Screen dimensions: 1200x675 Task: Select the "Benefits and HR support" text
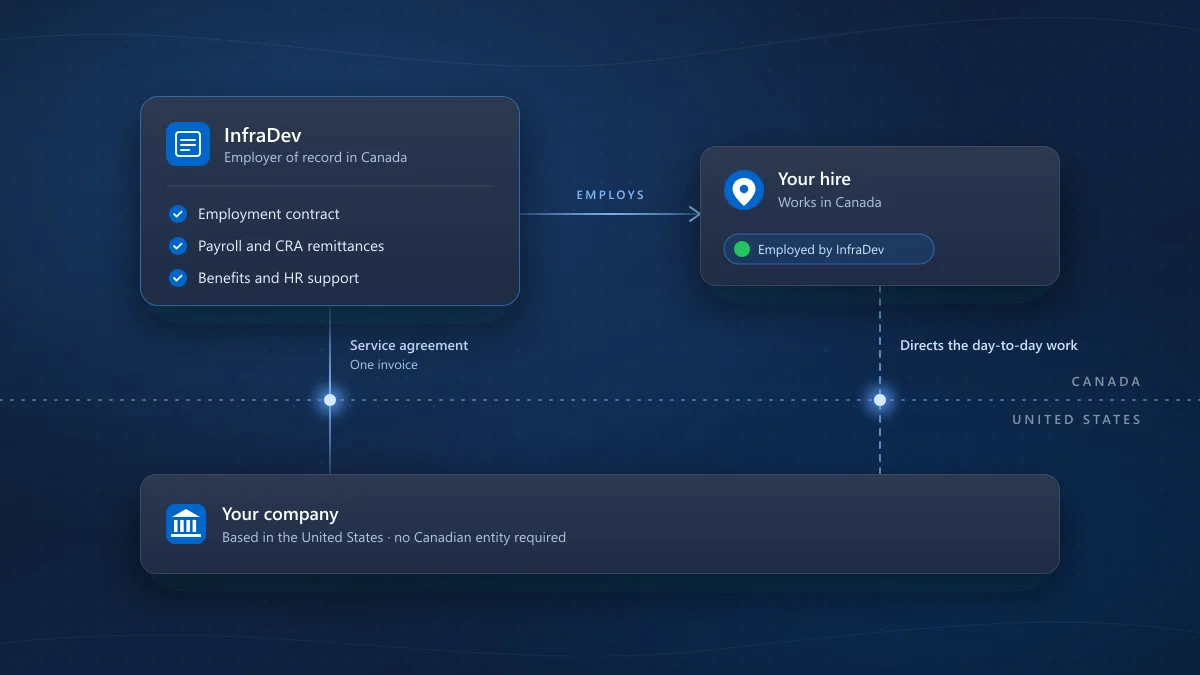click(278, 278)
